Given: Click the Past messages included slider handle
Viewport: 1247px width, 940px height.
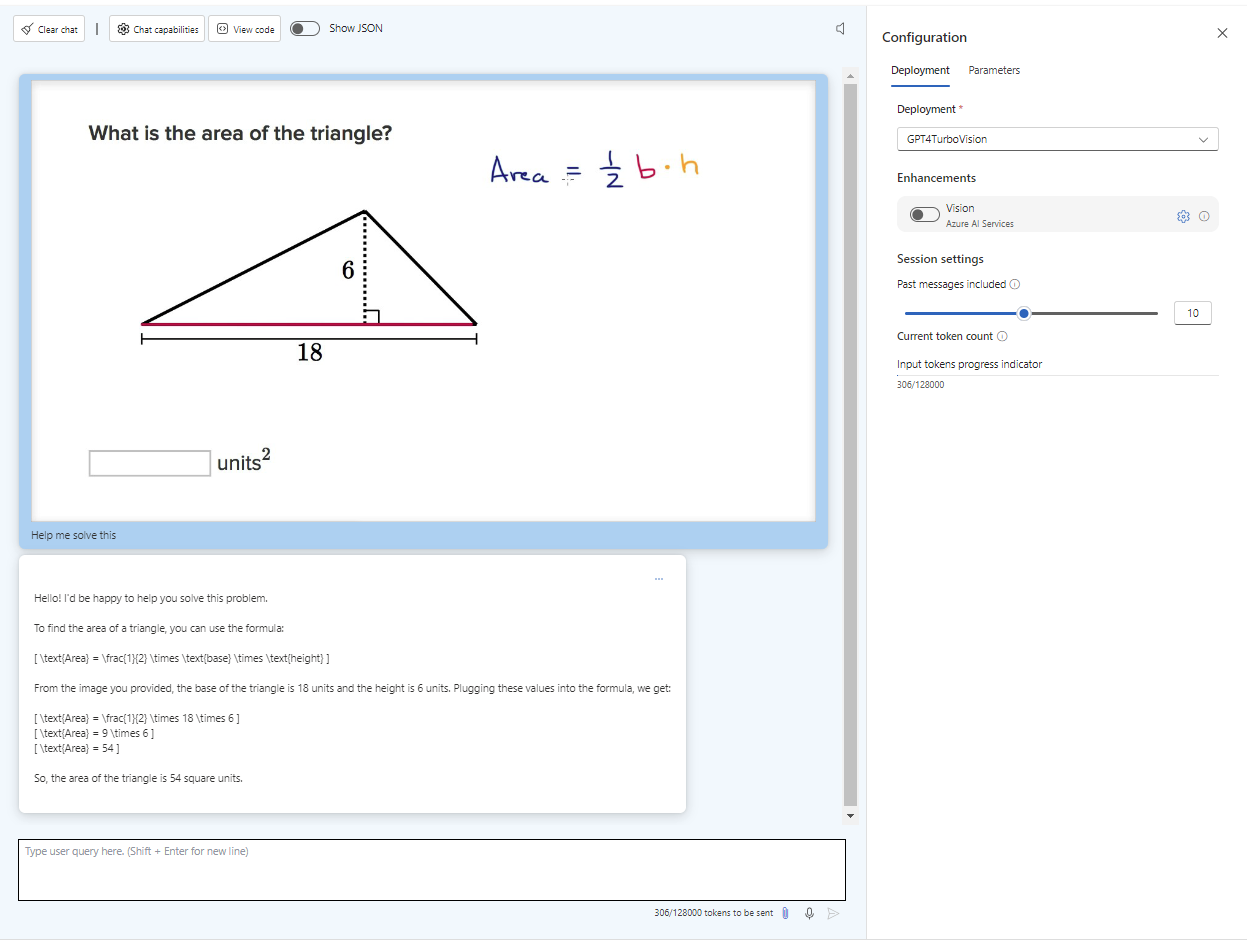Looking at the screenshot, I should point(1023,313).
